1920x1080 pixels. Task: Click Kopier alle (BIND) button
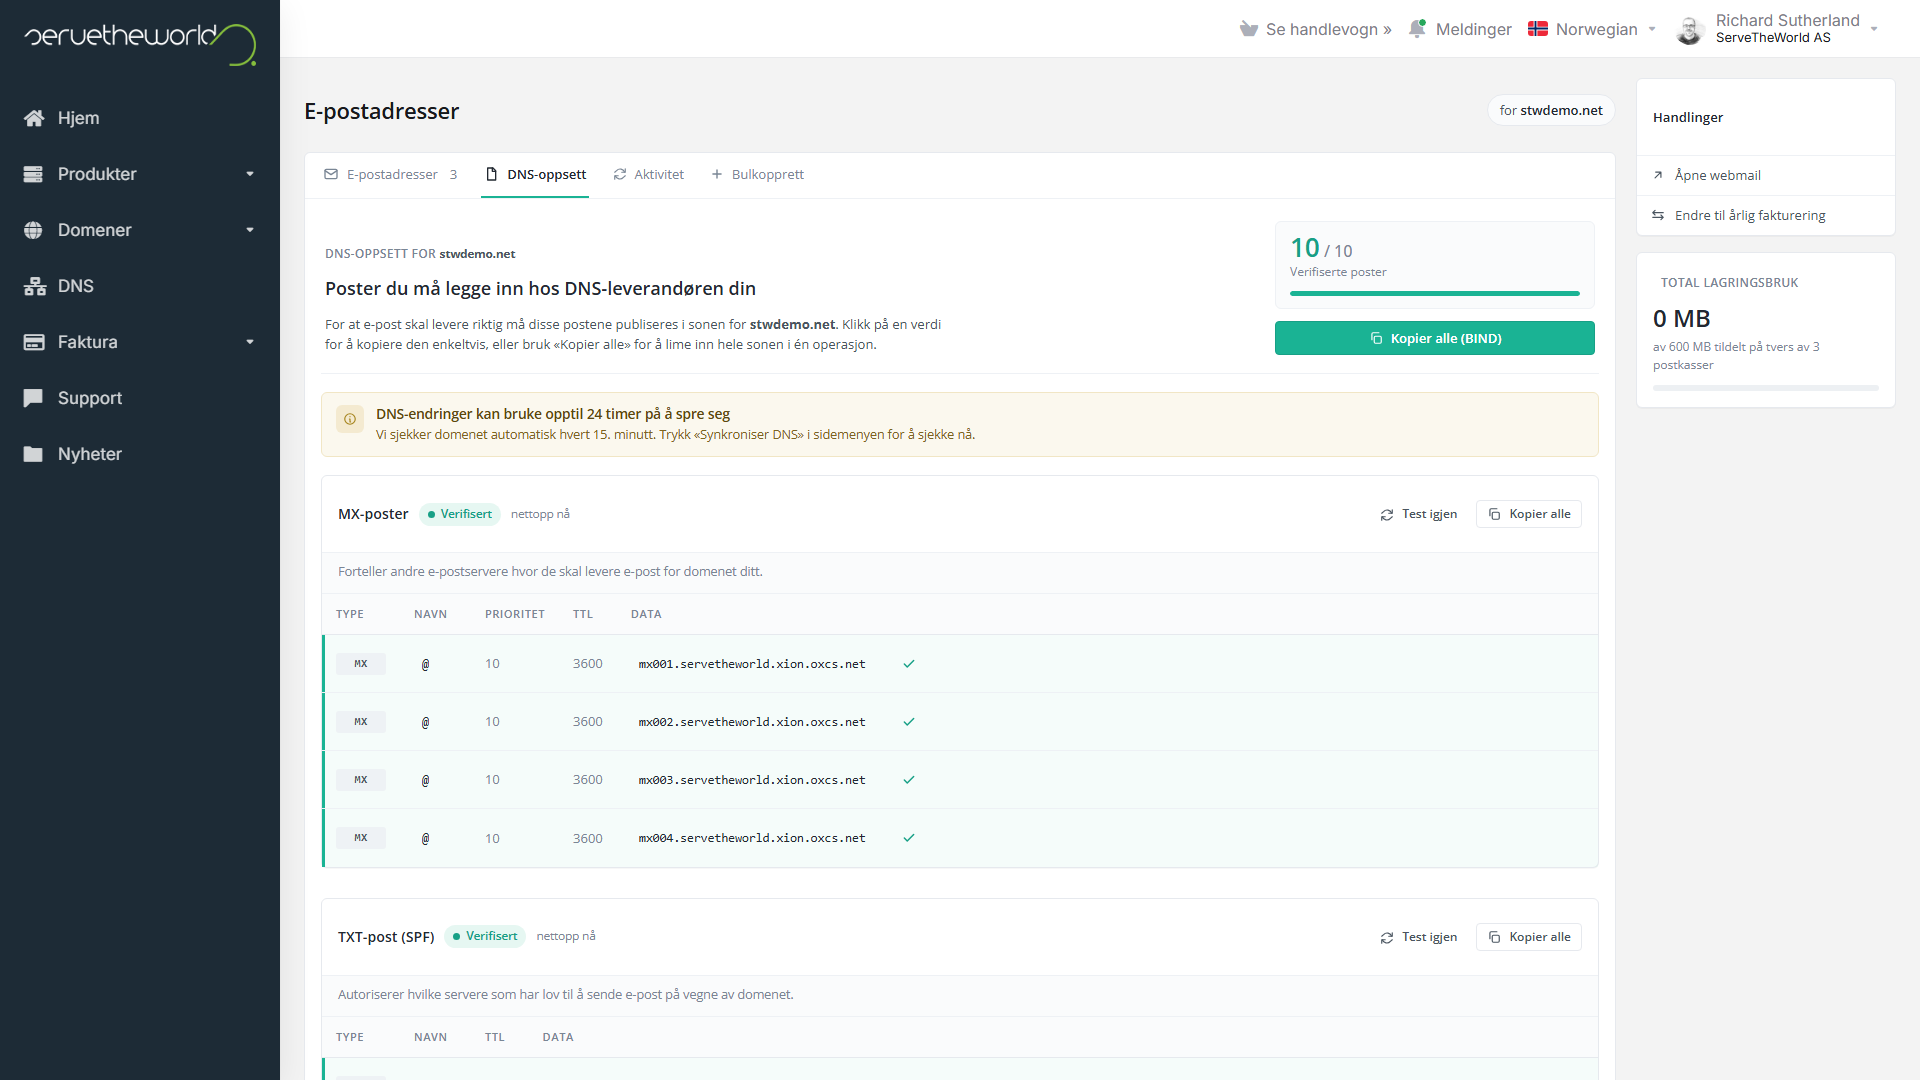coord(1435,338)
